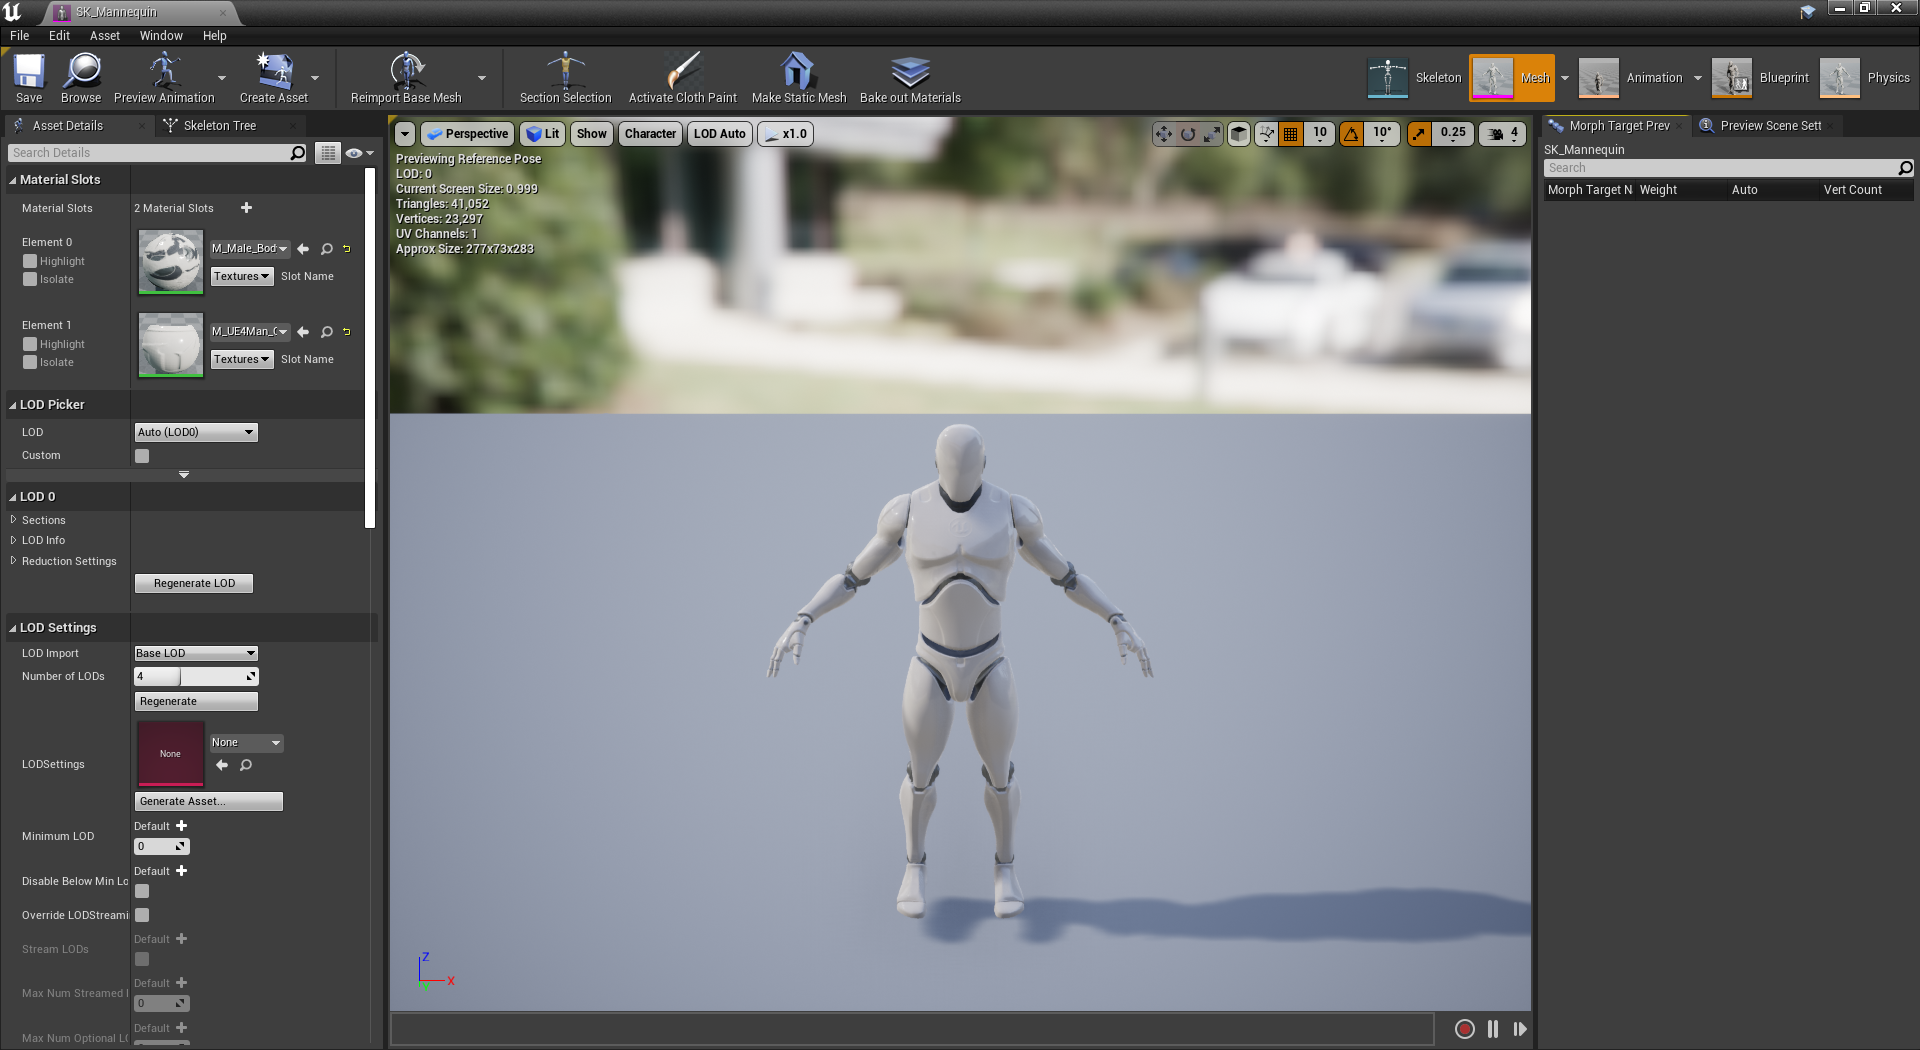Open the Edit menu
Screen dimensions: 1920x1050
(x=60, y=36)
